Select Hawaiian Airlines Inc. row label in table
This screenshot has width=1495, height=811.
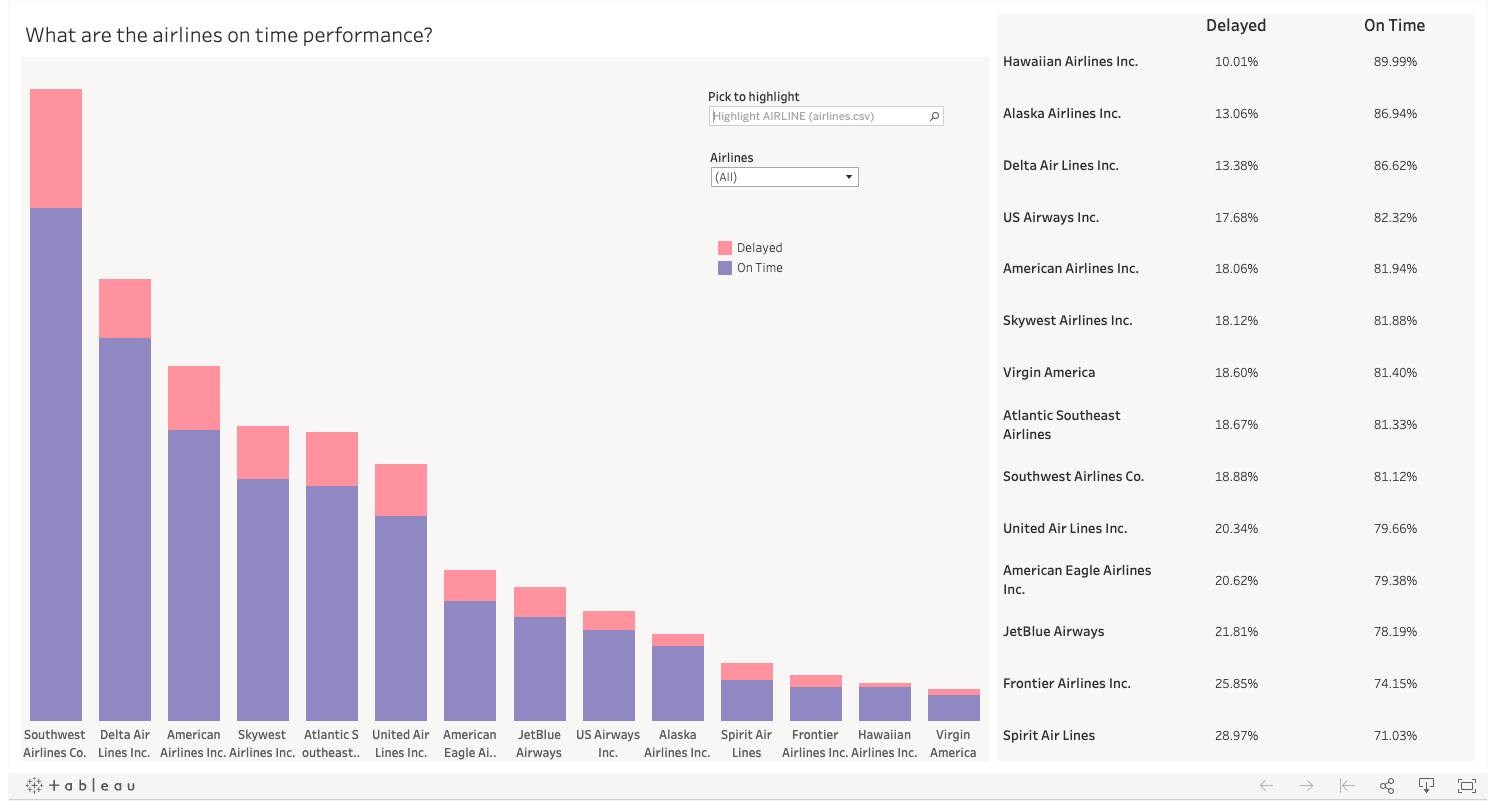[x=1071, y=62]
